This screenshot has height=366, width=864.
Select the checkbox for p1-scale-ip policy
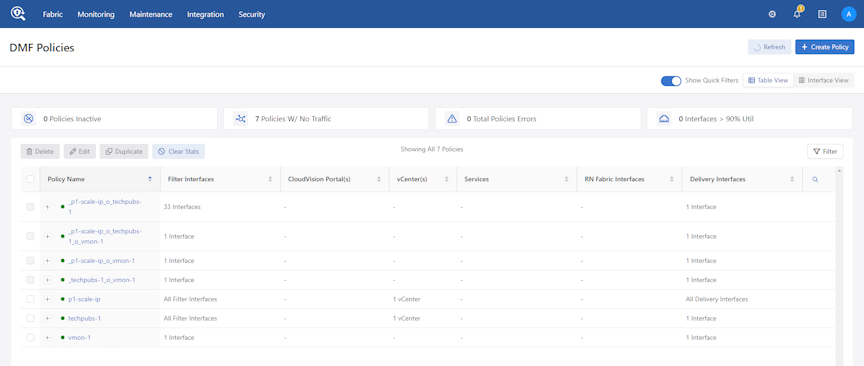coord(30,299)
